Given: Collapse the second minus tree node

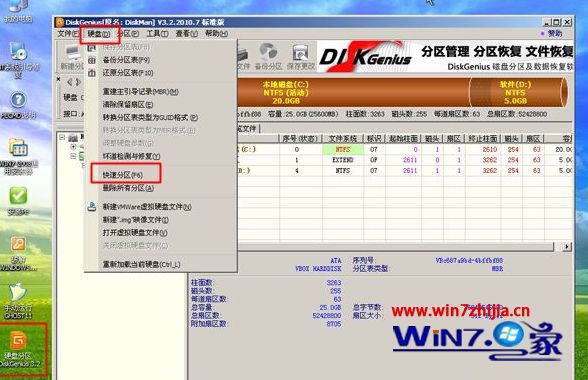Looking at the screenshot, I should pyautogui.click(x=74, y=156).
